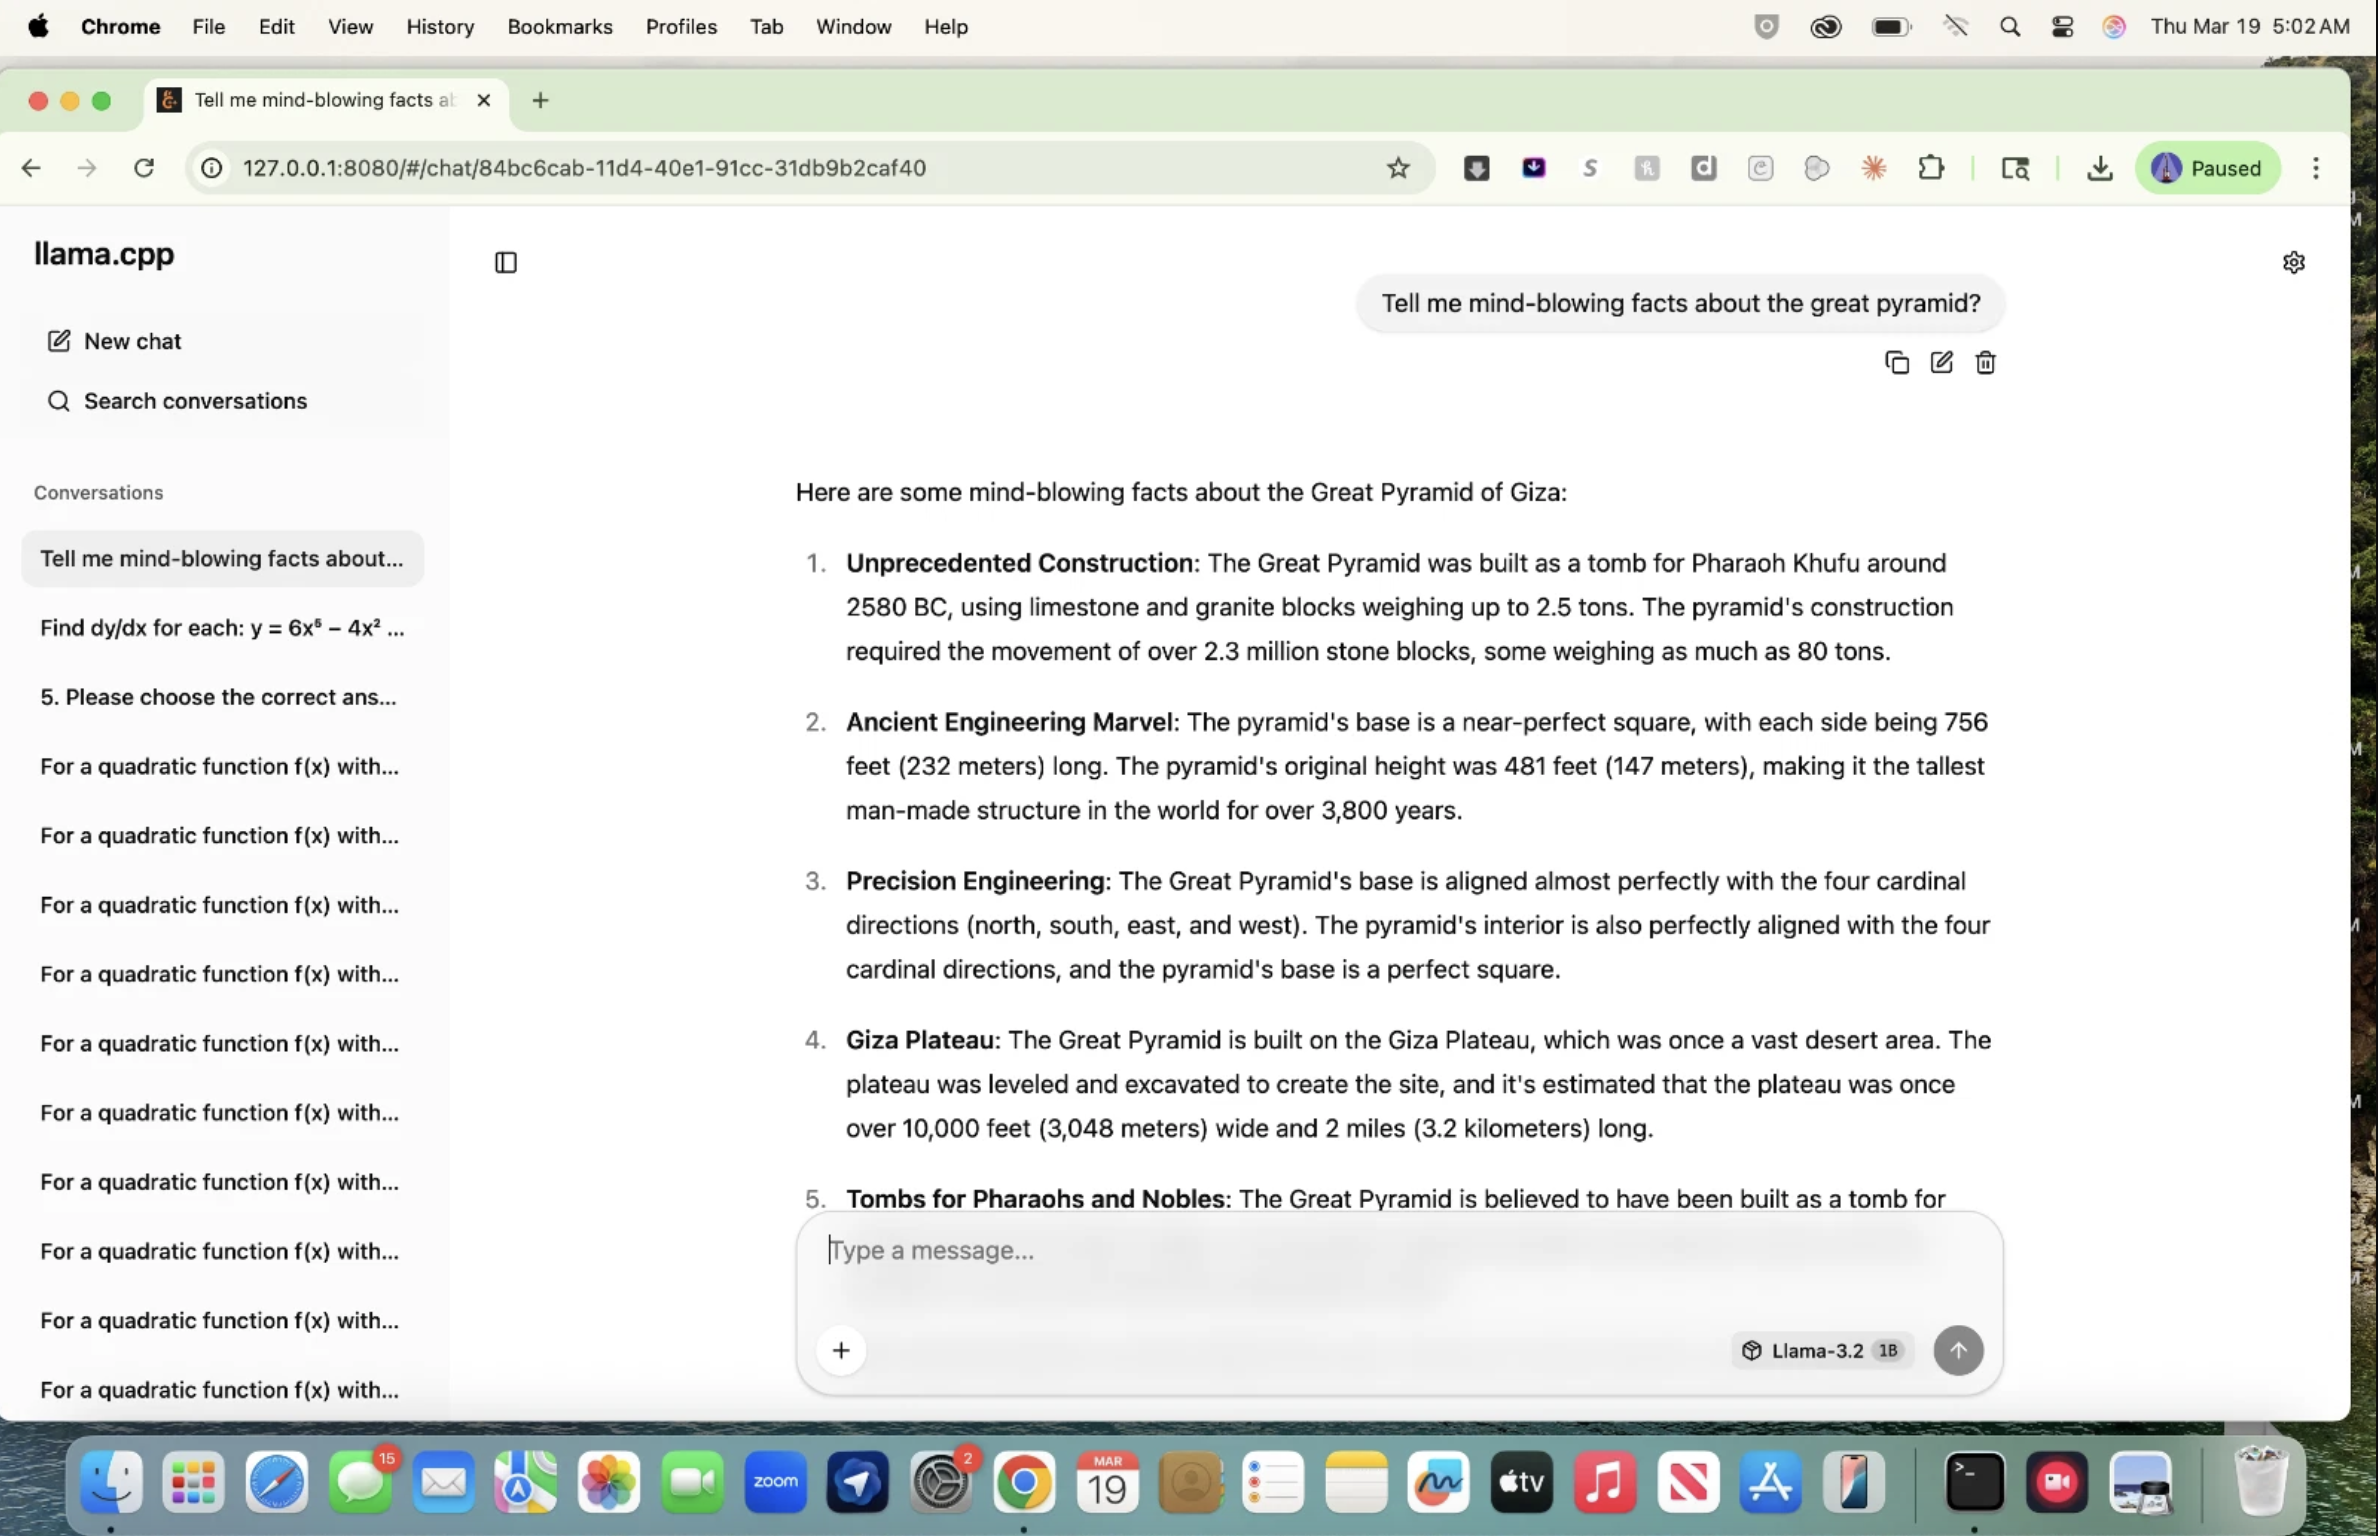Click the orange starburst extension icon
The width and height of the screenshot is (2378, 1536).
(1874, 168)
